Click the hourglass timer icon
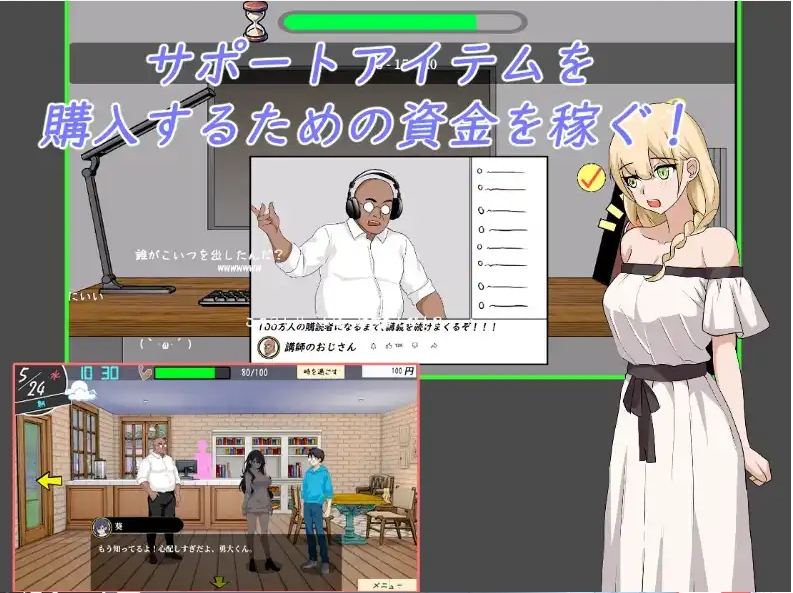This screenshot has width=793, height=593. click(255, 20)
